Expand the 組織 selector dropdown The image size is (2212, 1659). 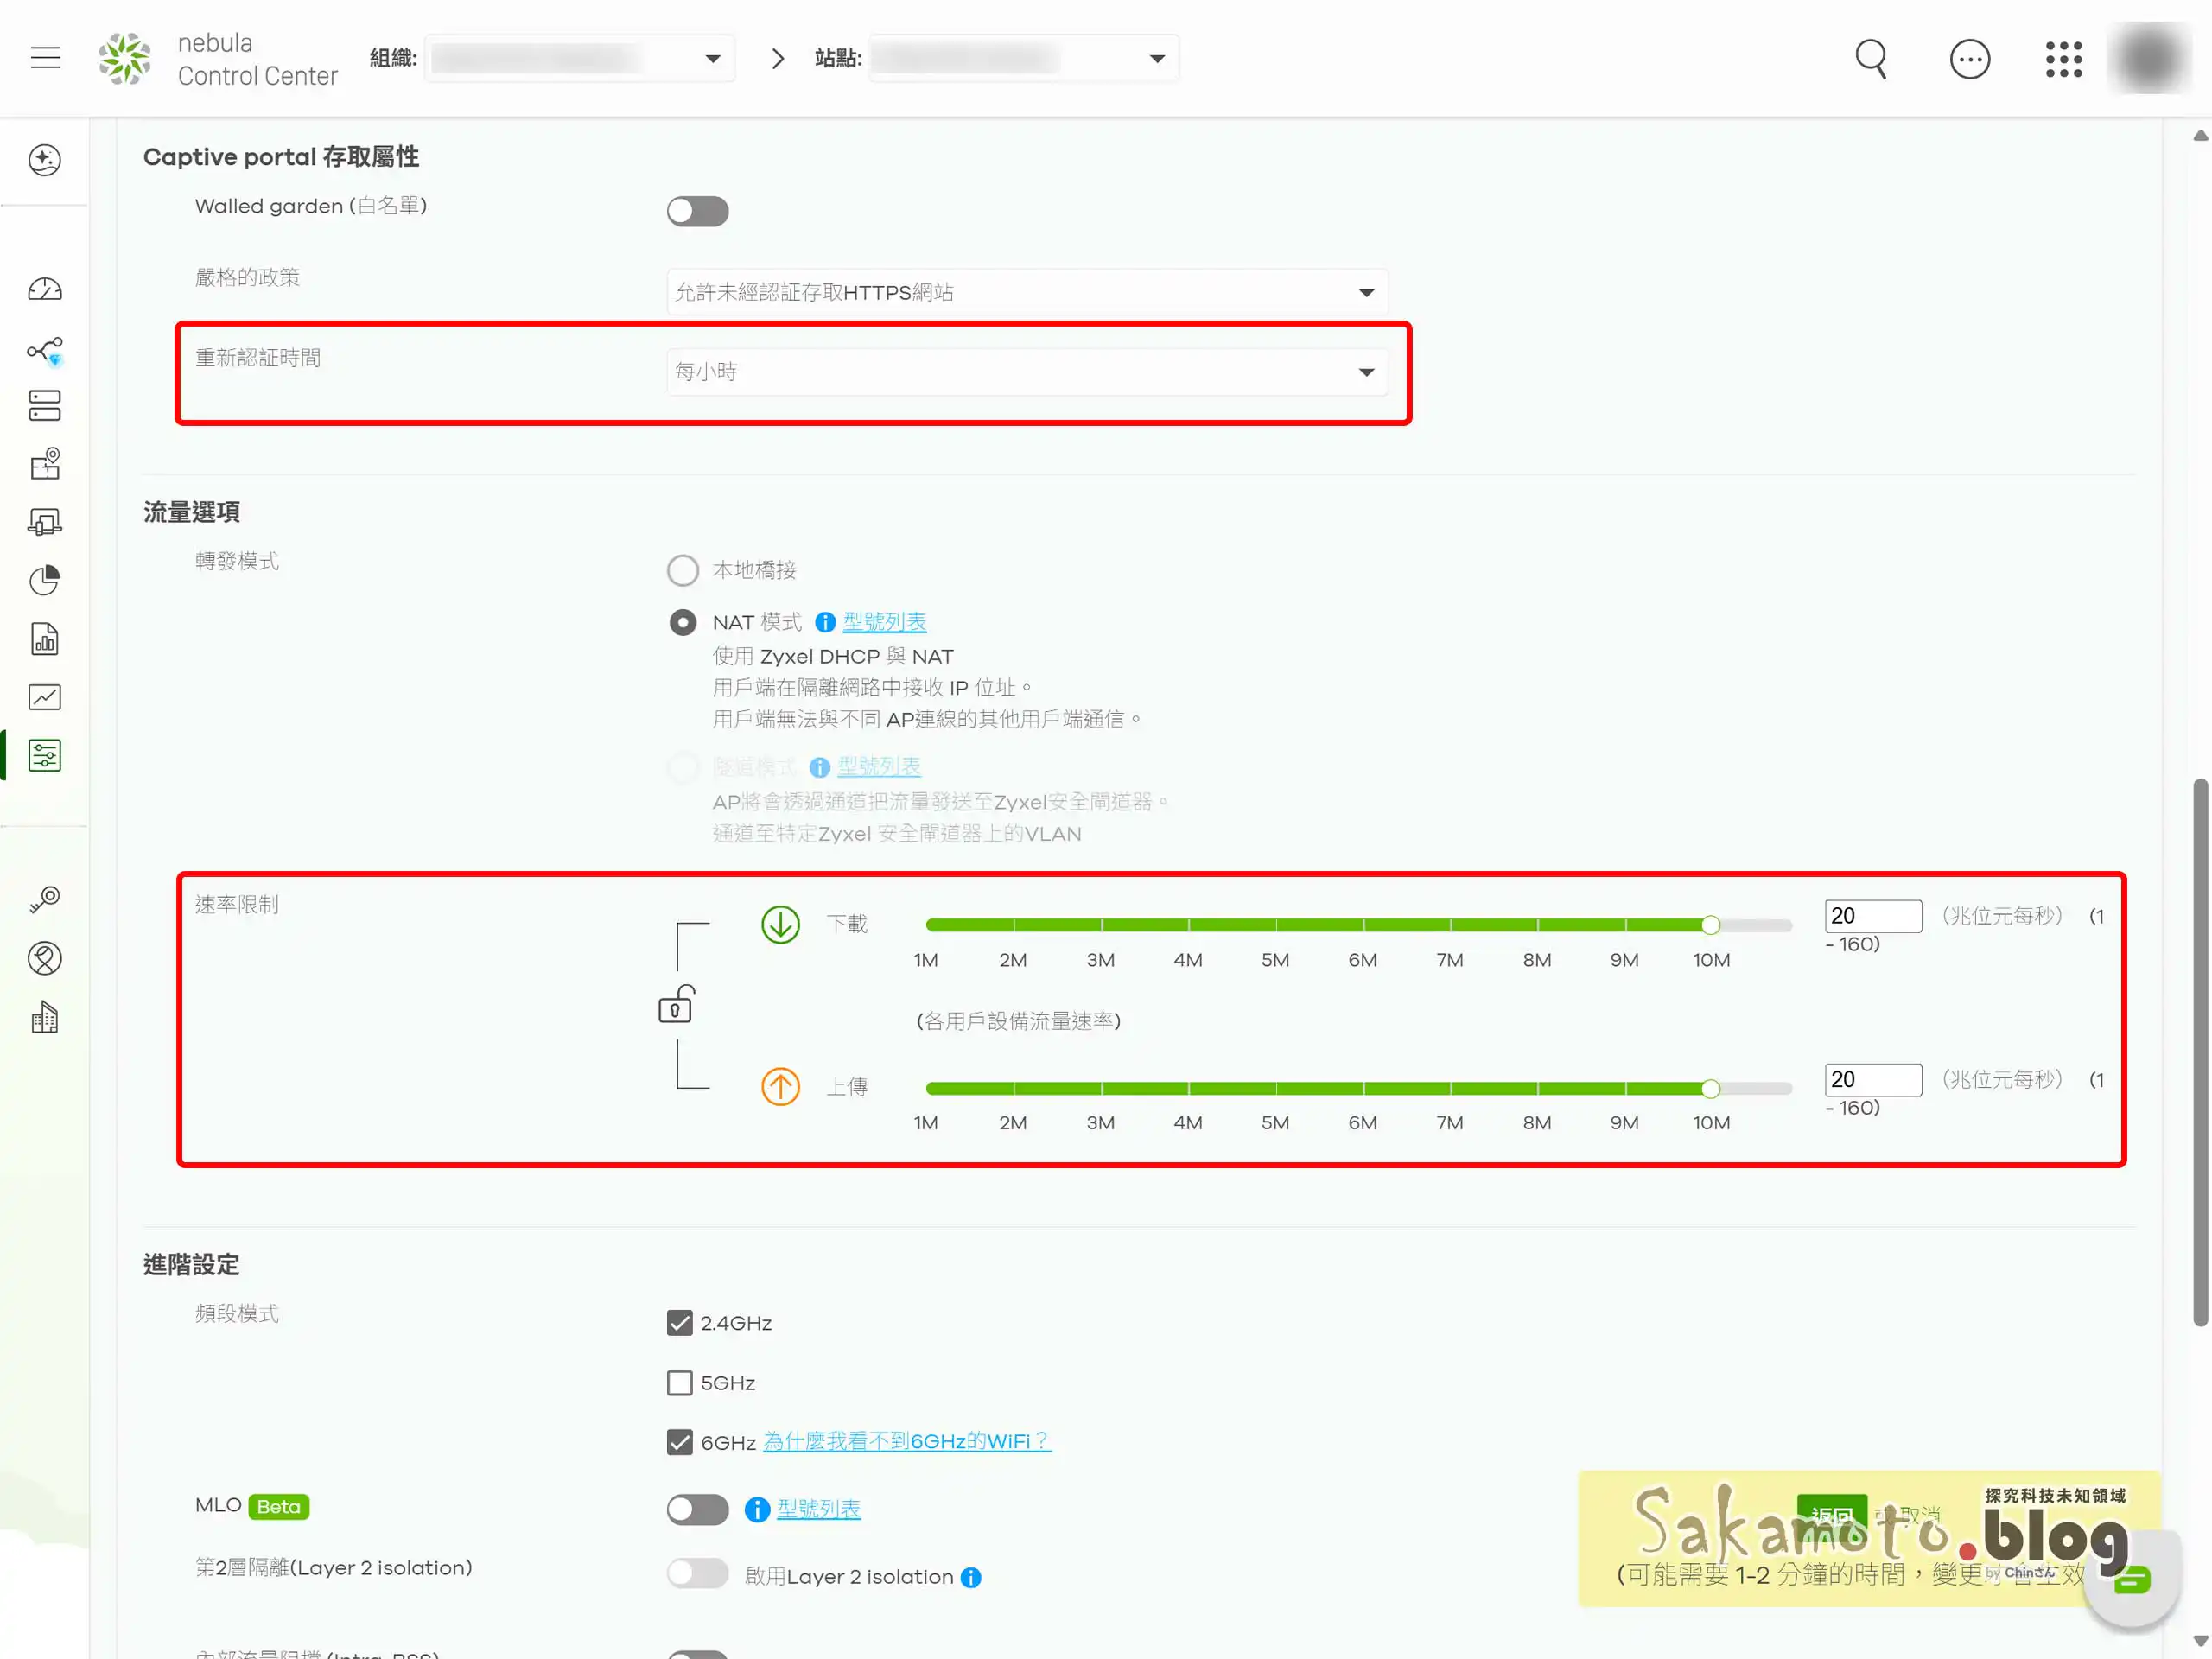click(579, 58)
